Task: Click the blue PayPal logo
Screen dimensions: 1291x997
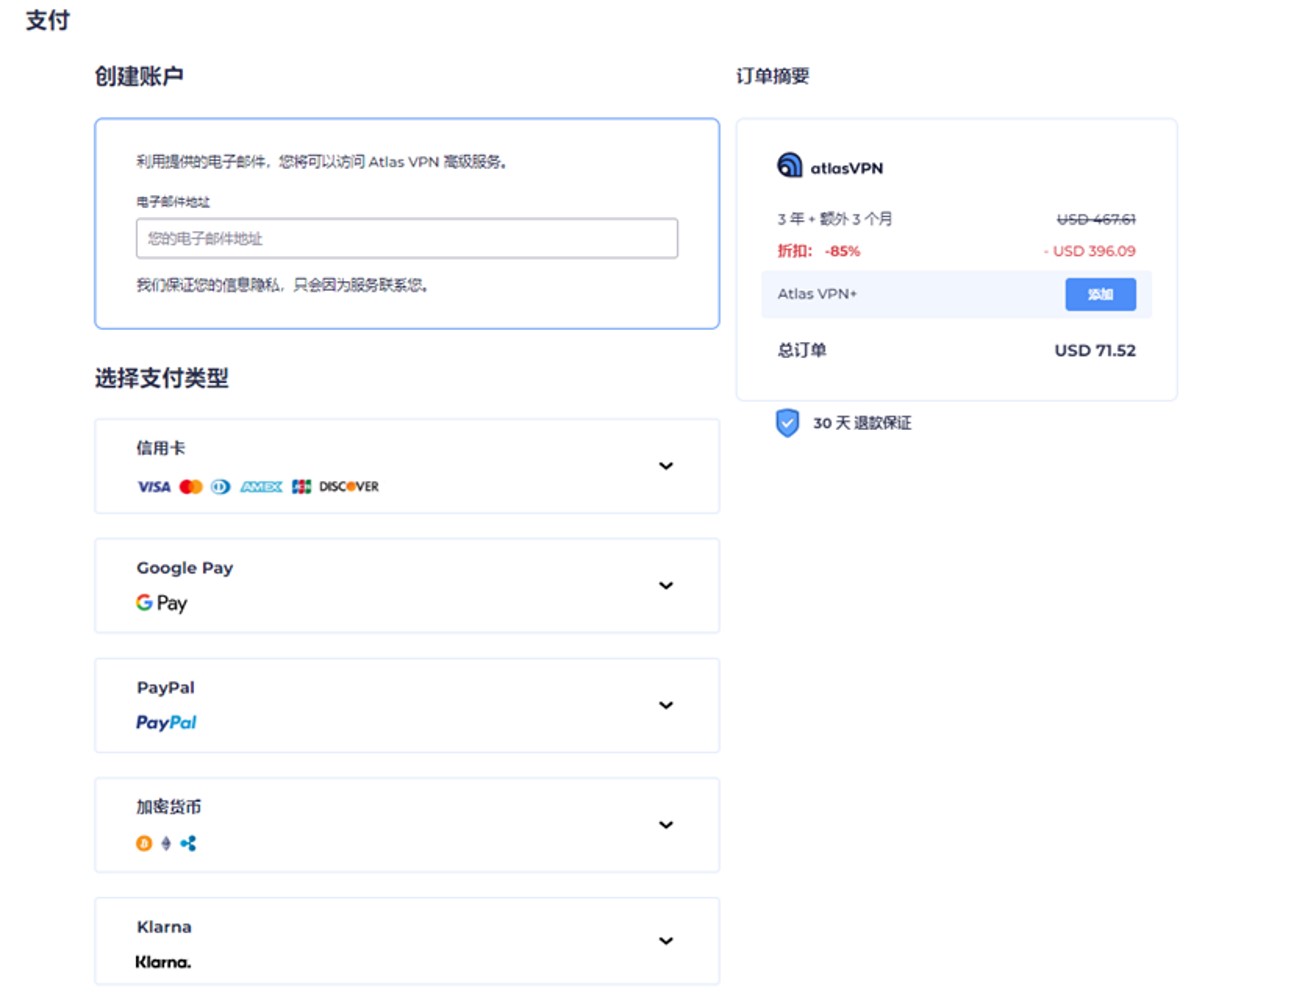Action: click(166, 722)
